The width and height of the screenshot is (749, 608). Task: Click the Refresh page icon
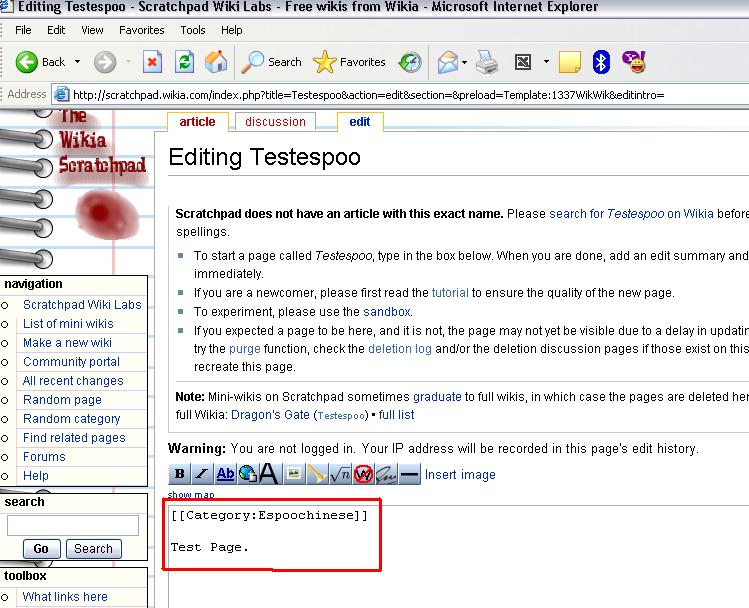click(x=184, y=62)
